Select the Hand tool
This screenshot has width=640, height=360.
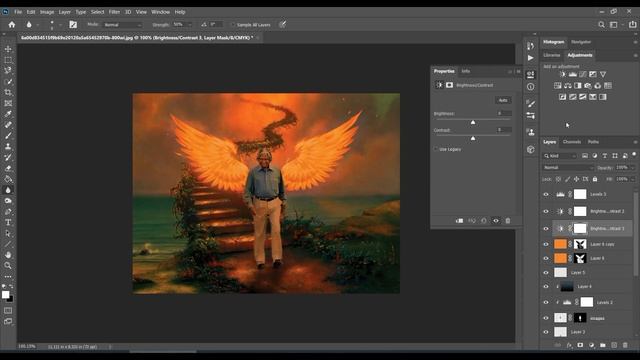coord(8,255)
